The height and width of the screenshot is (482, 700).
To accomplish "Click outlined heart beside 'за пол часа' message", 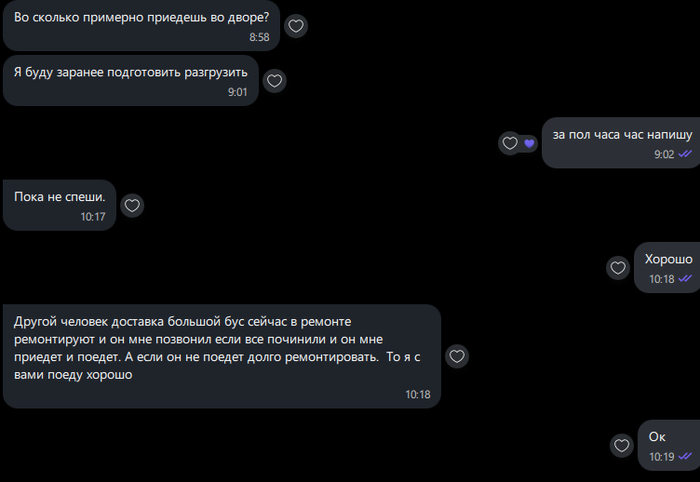I will tap(510, 143).
